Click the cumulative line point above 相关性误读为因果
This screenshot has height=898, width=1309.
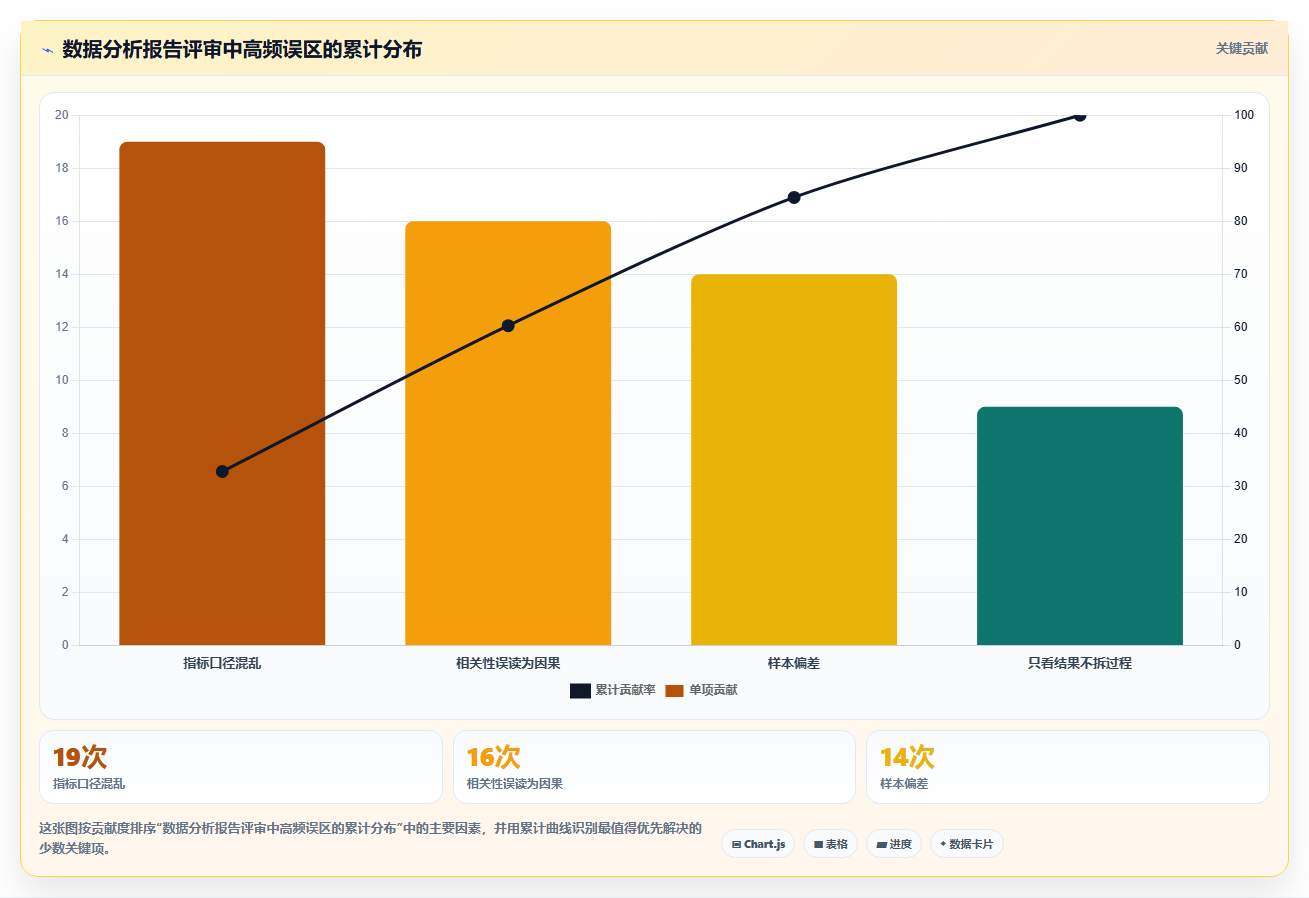tap(508, 325)
